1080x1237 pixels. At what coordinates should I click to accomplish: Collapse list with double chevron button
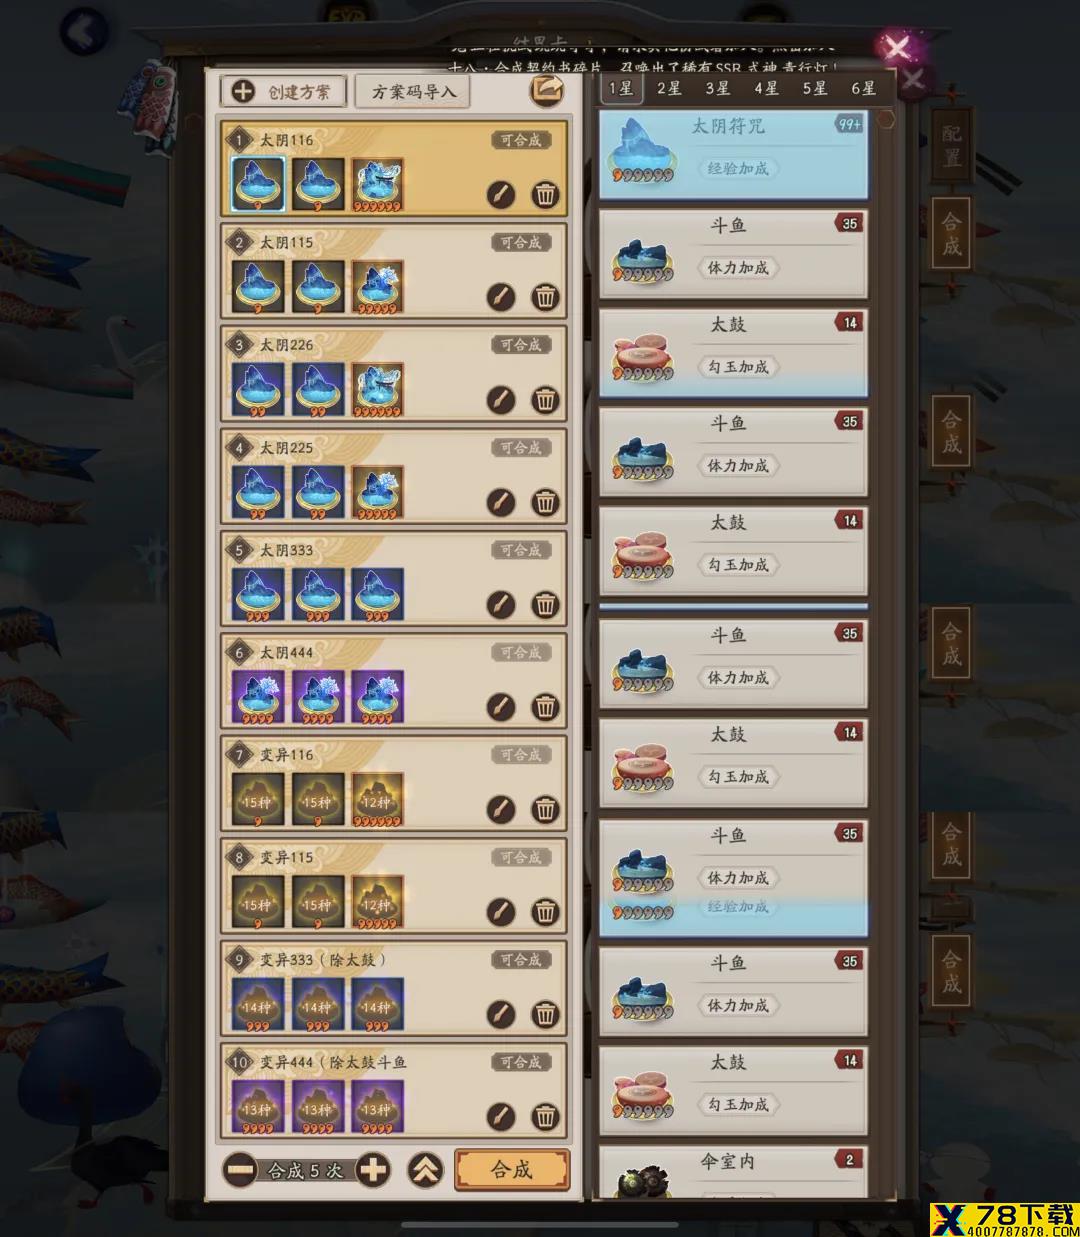425,1169
